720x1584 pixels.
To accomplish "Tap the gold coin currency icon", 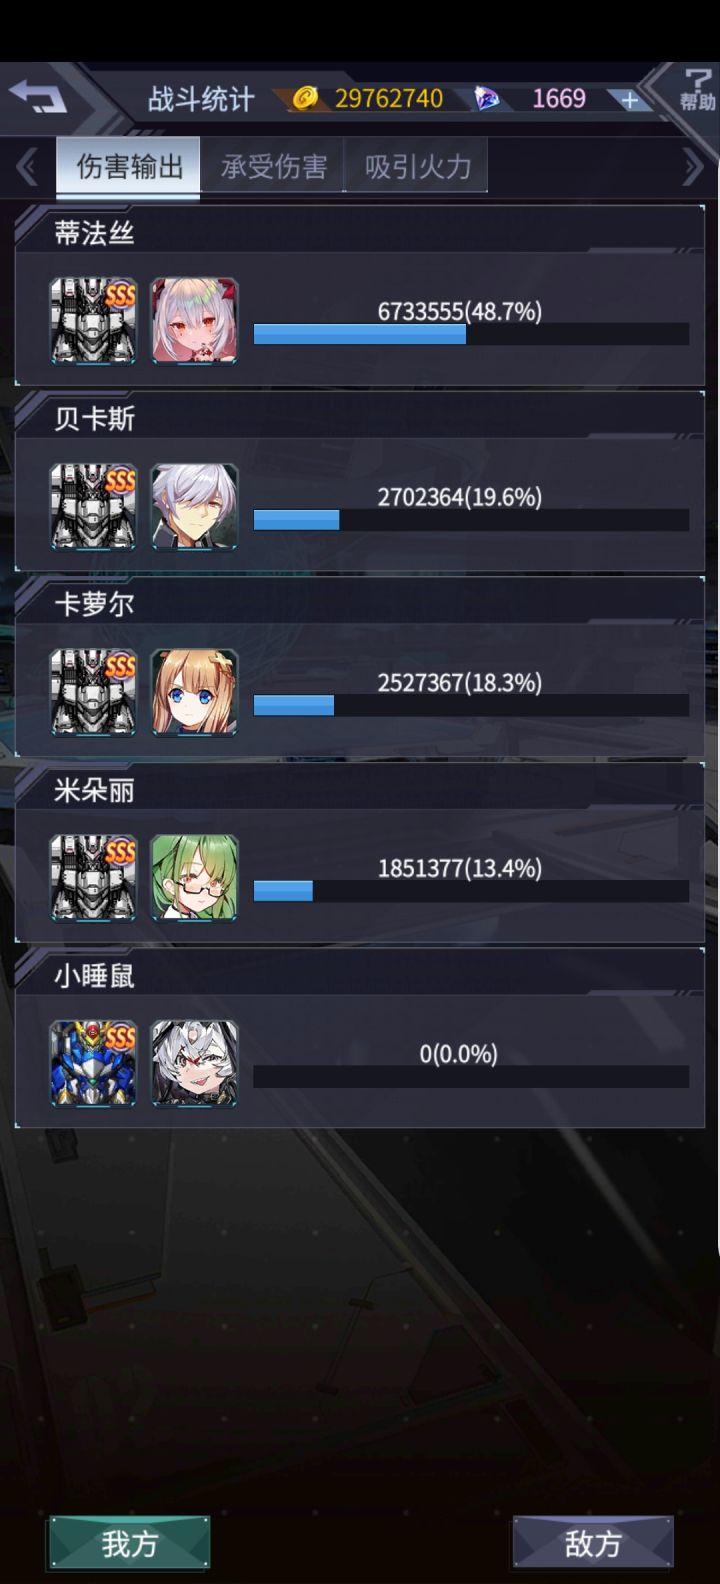I will (305, 97).
